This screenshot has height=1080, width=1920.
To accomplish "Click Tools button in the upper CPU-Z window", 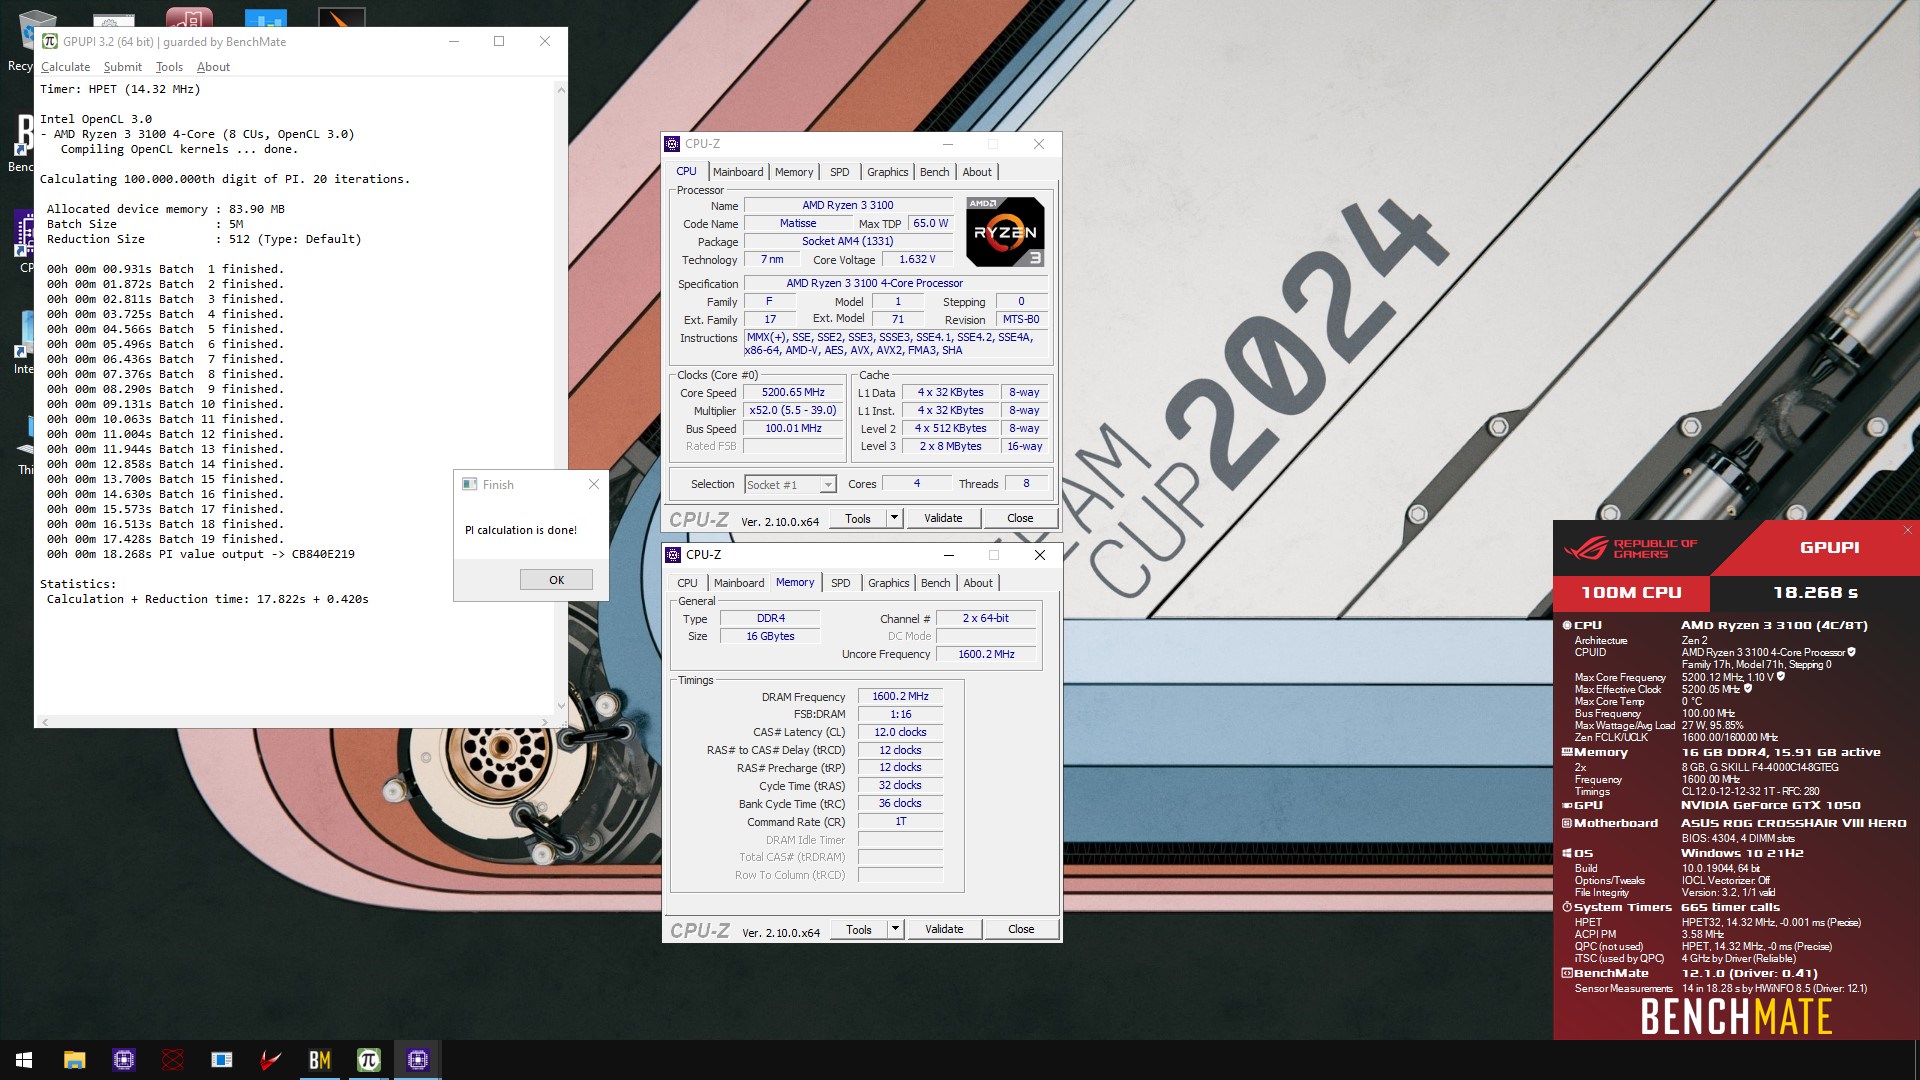I will [857, 518].
